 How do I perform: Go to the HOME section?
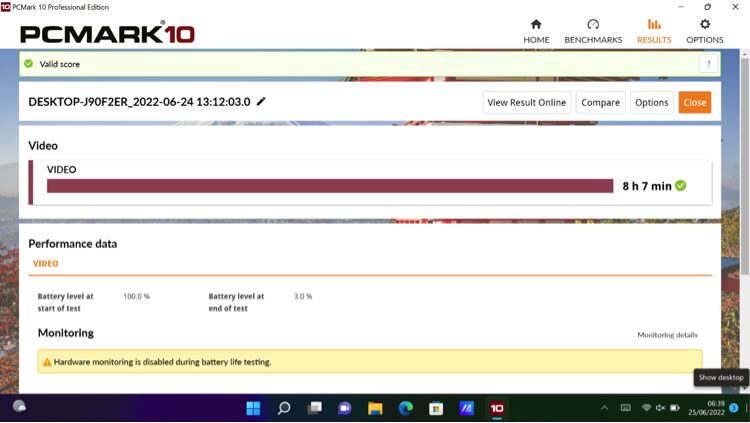(x=536, y=32)
